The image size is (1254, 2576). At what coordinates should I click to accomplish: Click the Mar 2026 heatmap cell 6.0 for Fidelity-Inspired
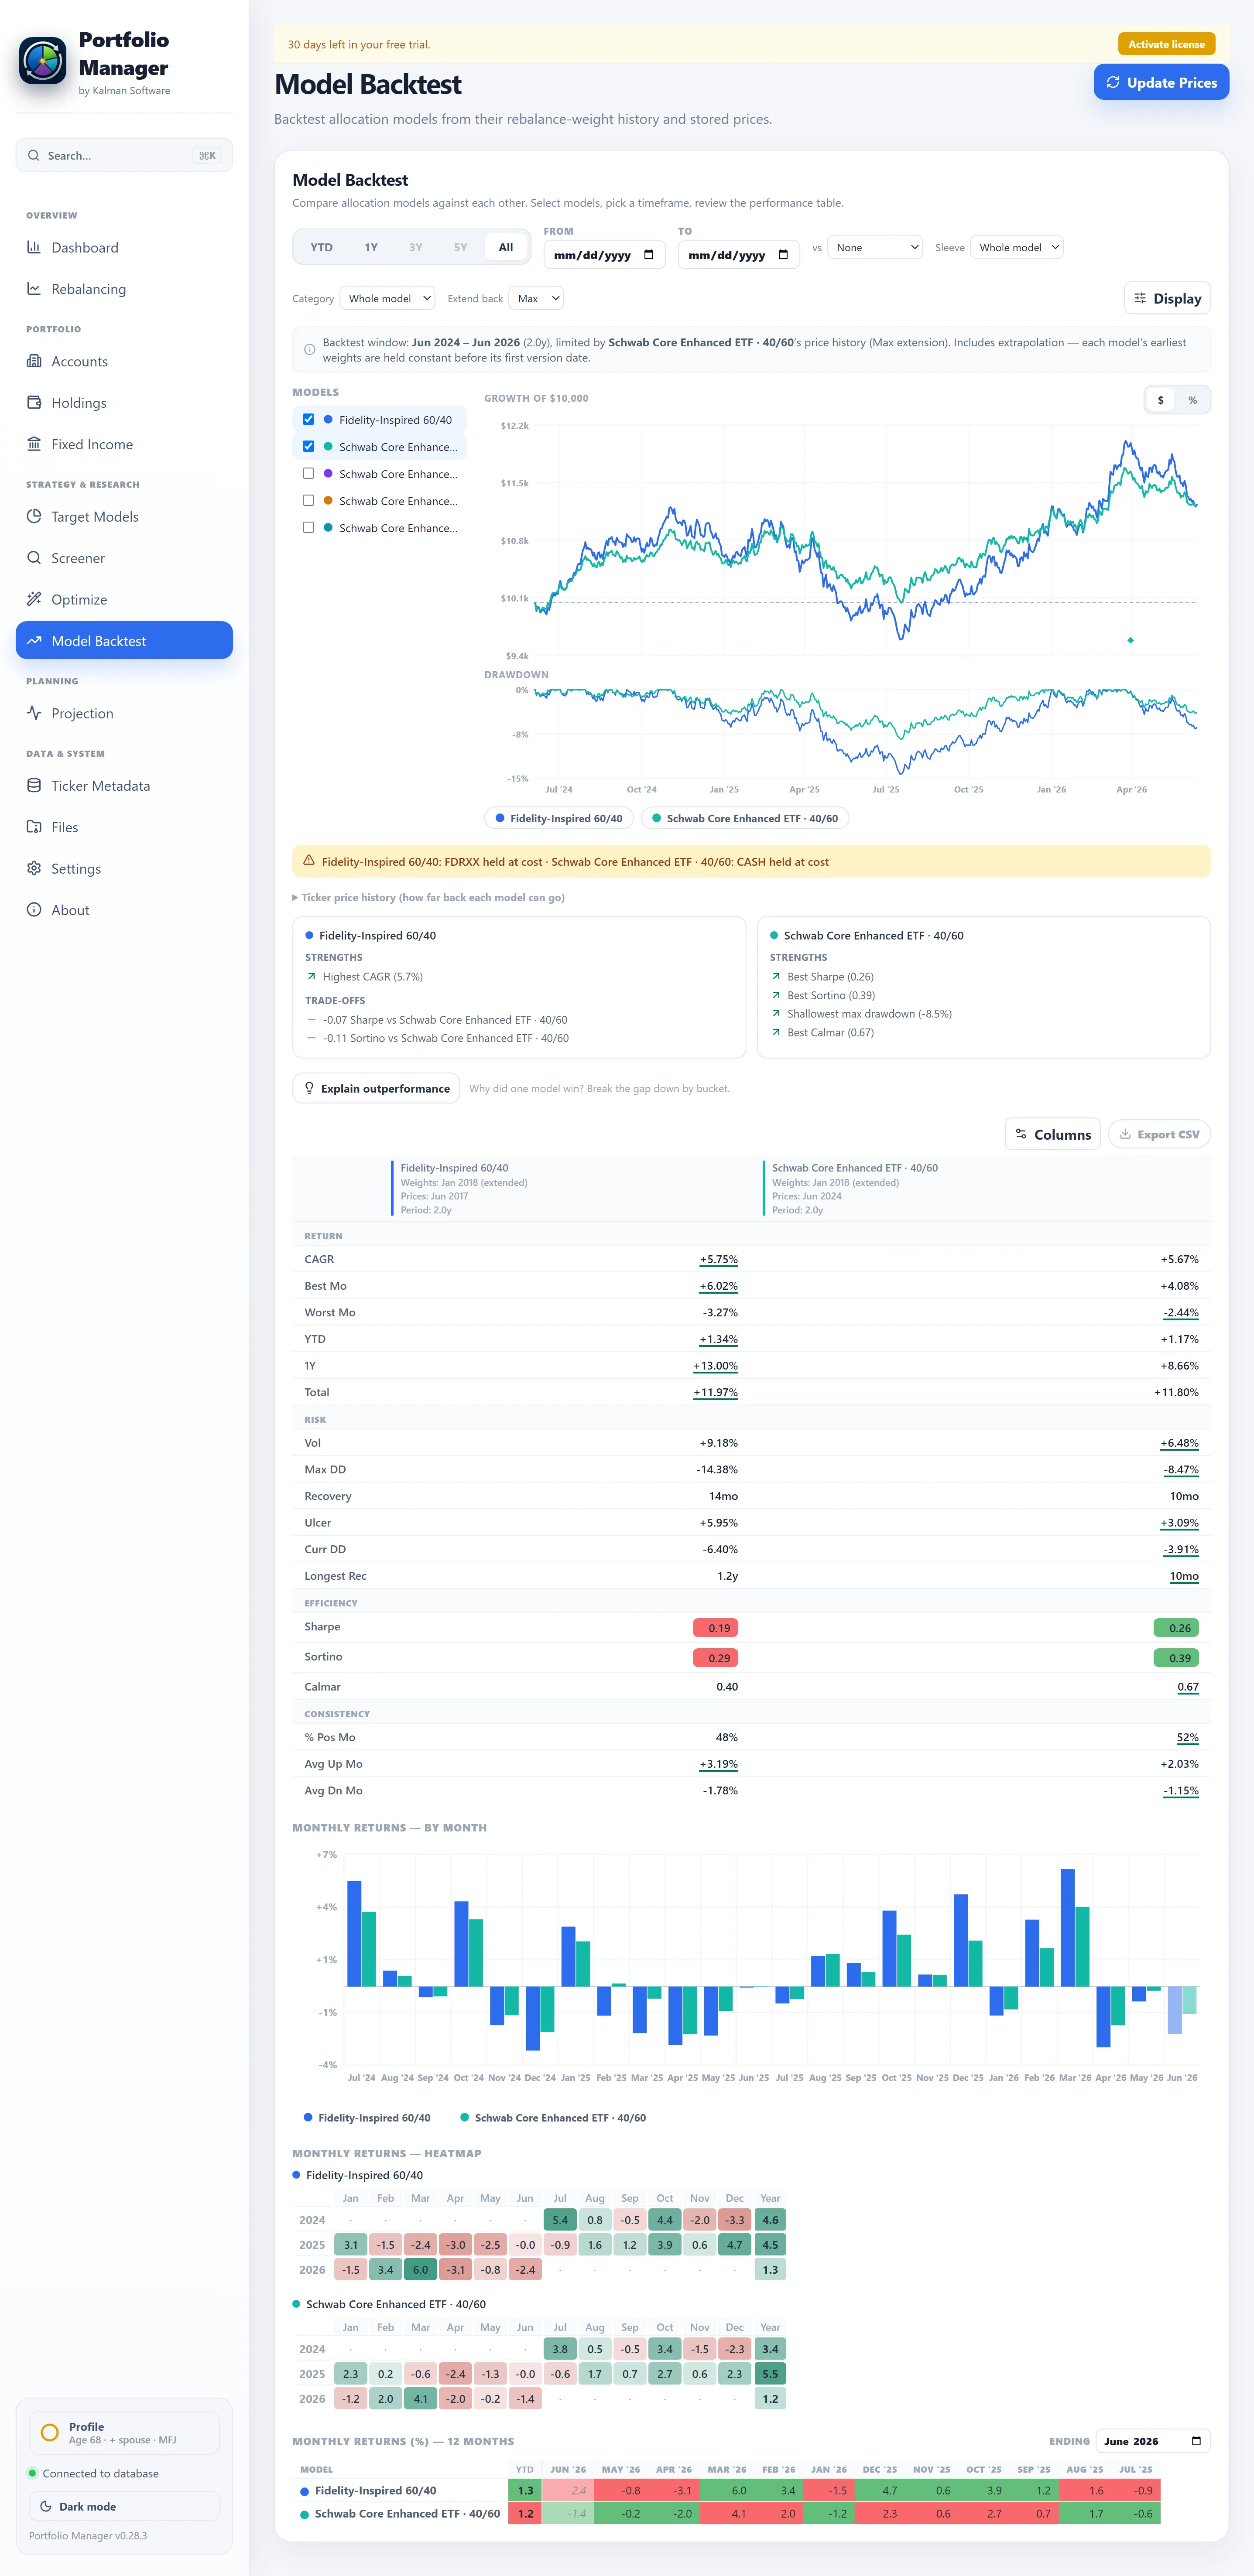(420, 2269)
